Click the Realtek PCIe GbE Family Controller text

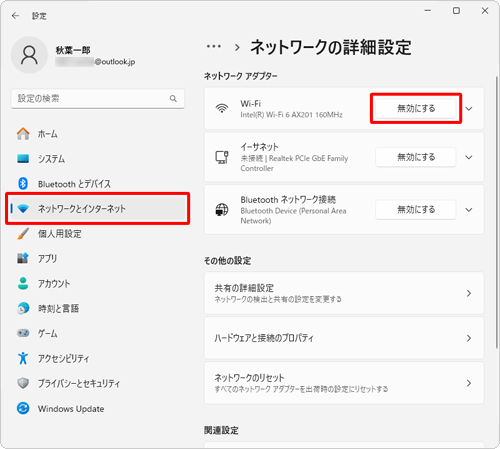[x=294, y=163]
